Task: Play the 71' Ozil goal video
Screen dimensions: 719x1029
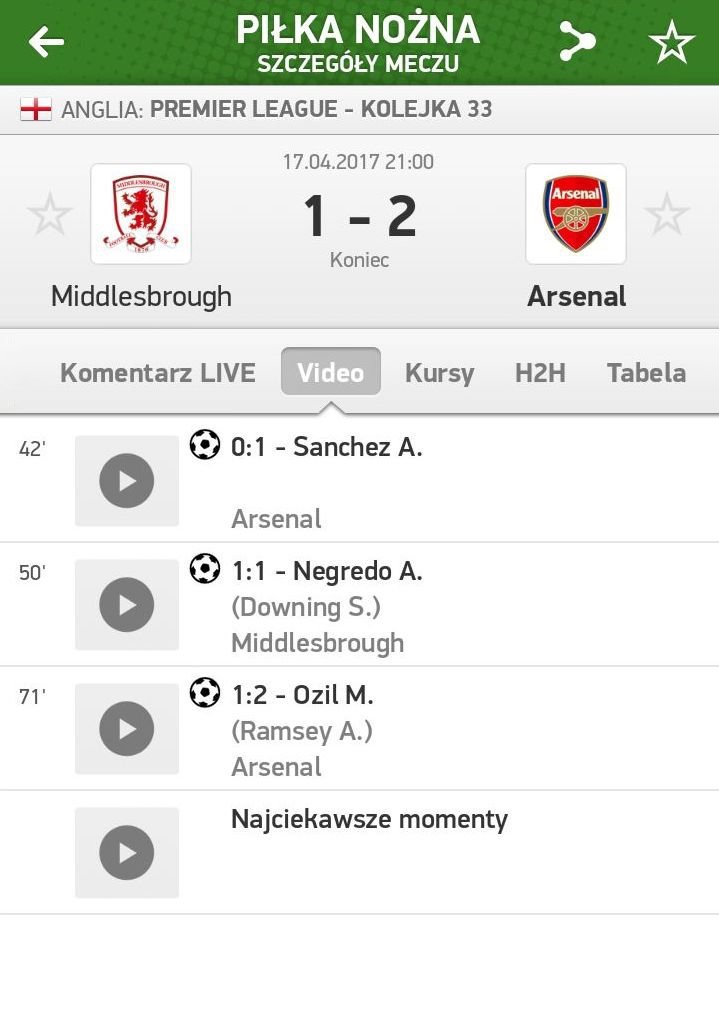Action: 127,729
